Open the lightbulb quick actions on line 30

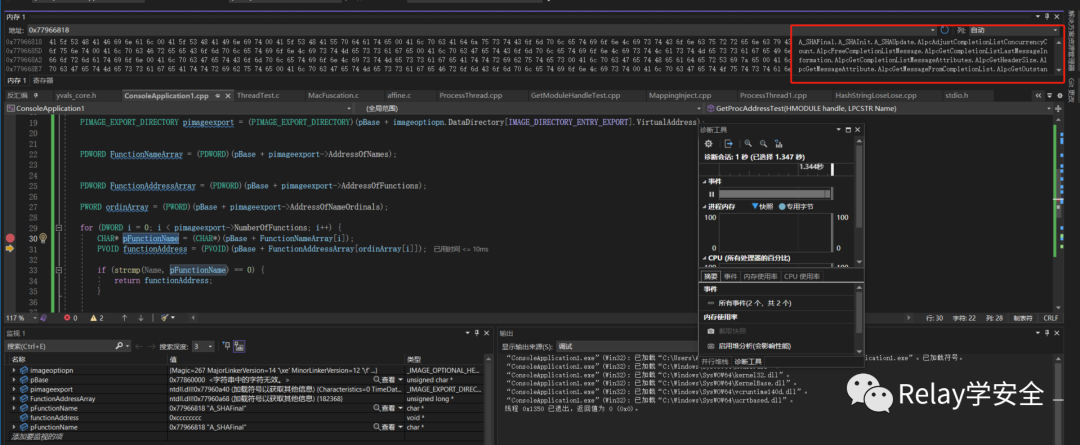coord(42,238)
